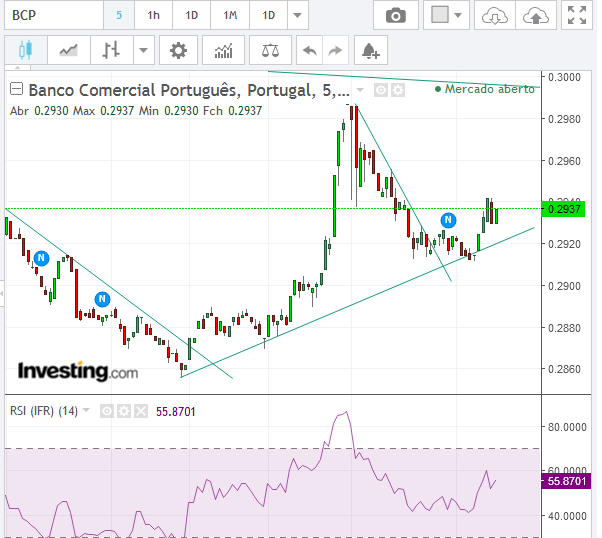Redo chart action
The image size is (602, 538).
335,50
